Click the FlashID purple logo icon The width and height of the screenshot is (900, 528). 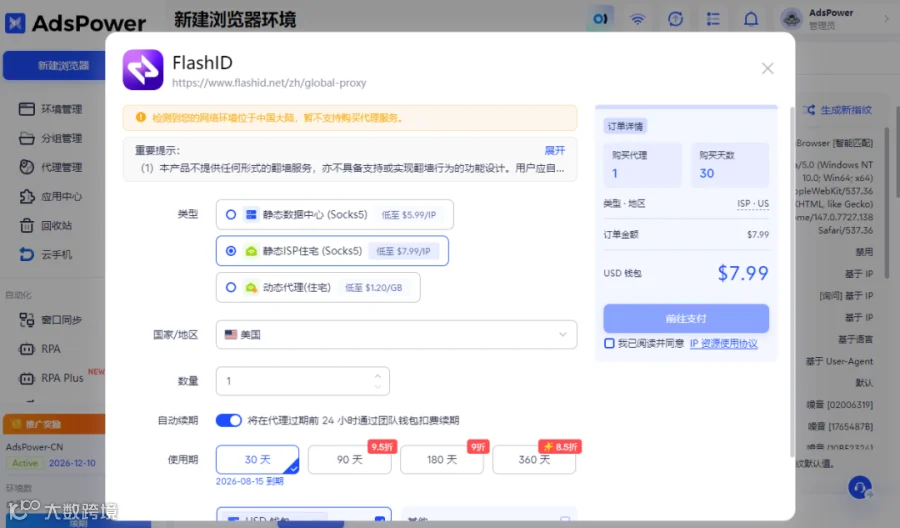(x=143, y=69)
